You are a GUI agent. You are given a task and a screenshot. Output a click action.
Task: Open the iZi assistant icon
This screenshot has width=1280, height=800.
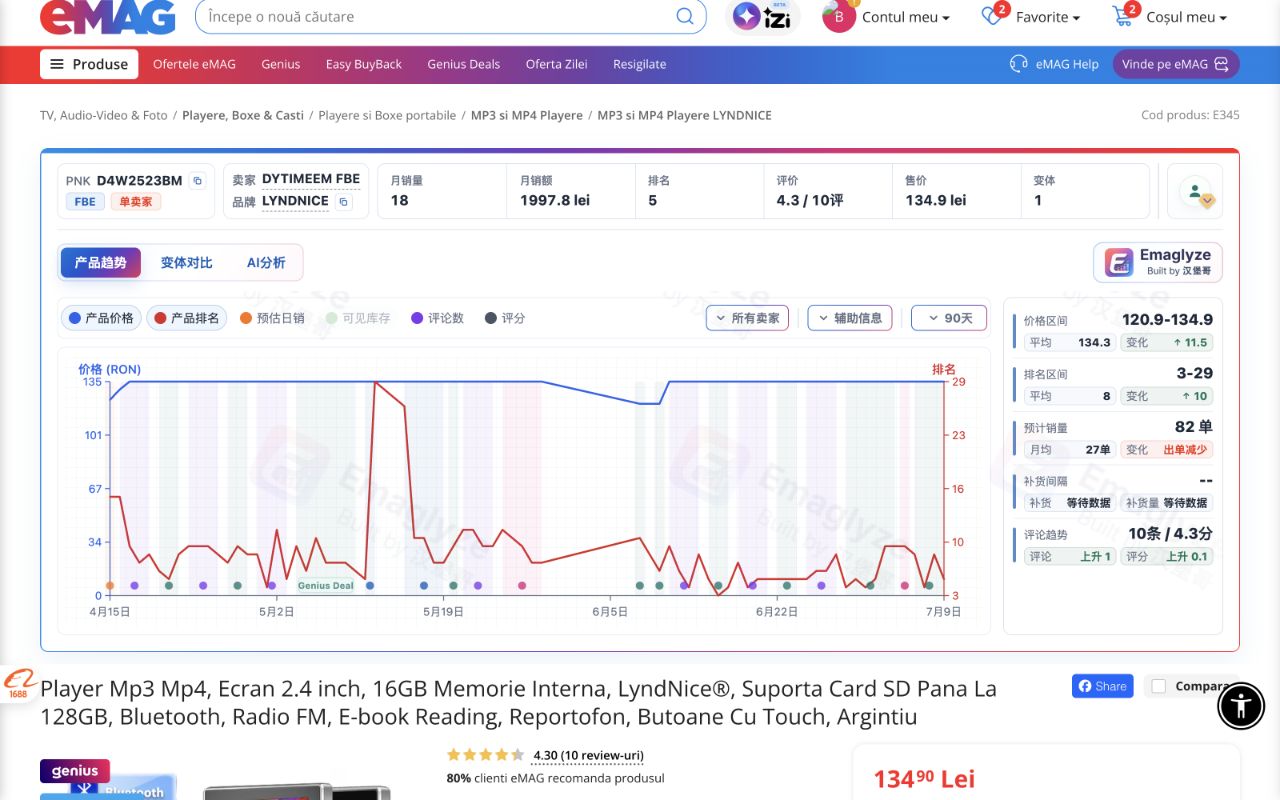point(763,16)
